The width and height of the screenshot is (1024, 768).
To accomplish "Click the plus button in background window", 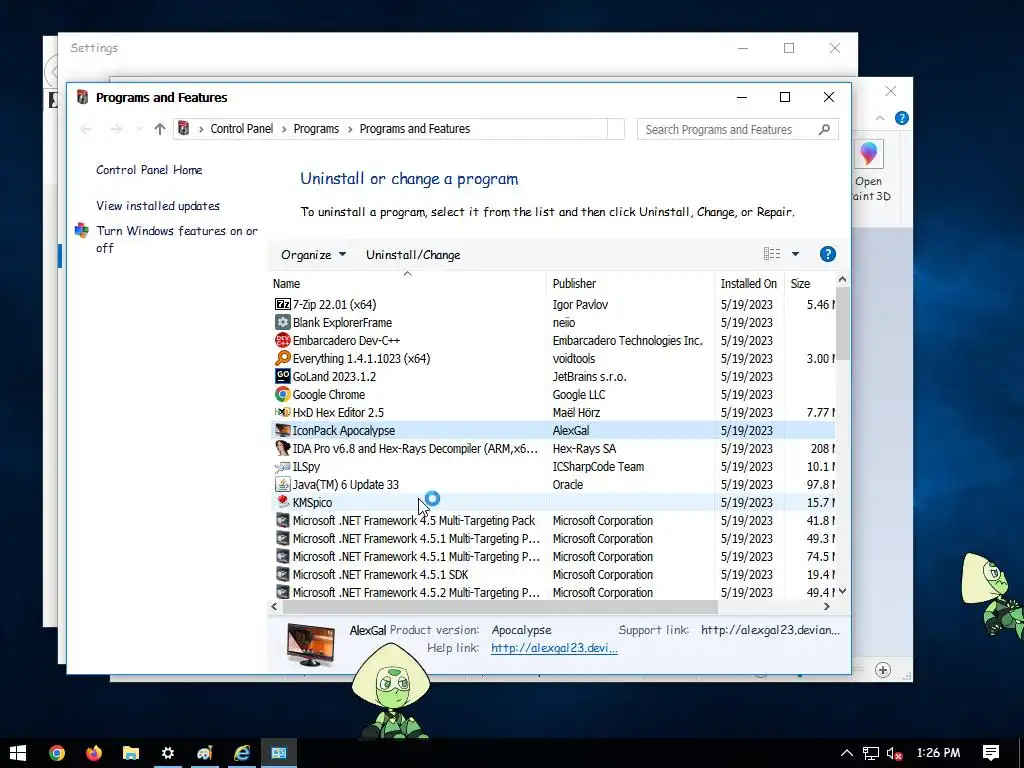I will point(883,670).
